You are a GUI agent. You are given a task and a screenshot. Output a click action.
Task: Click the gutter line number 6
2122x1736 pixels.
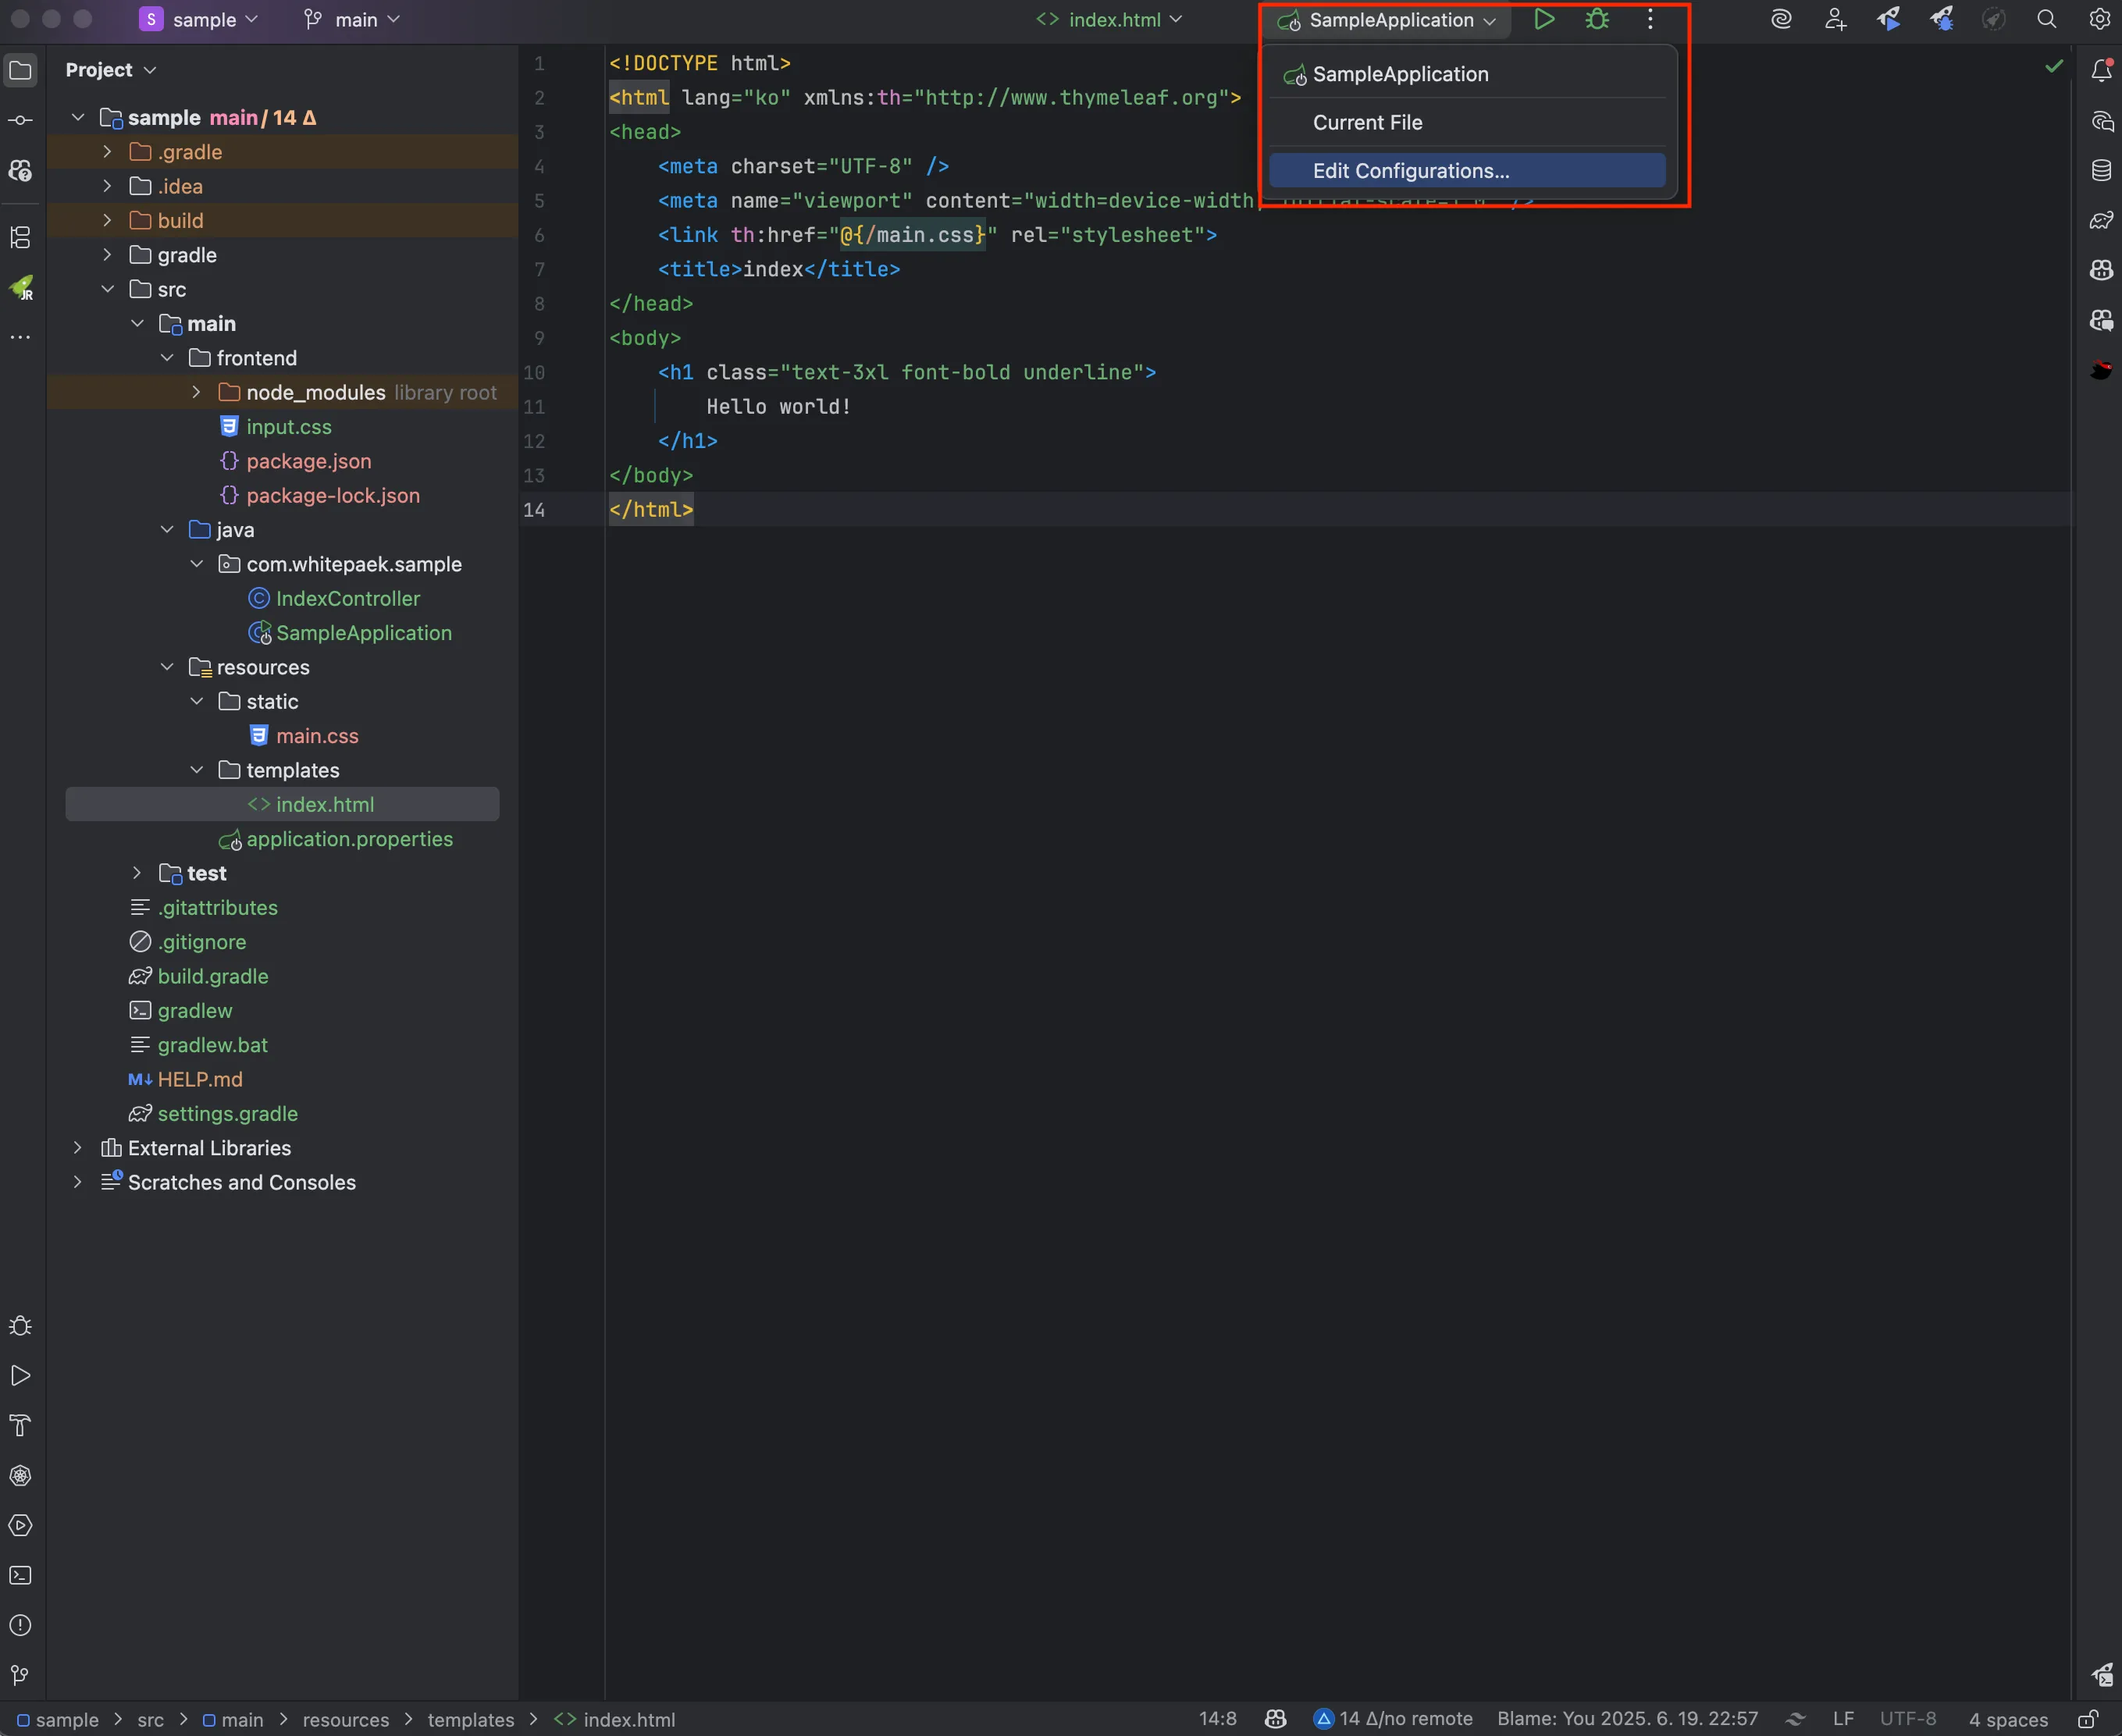click(539, 235)
